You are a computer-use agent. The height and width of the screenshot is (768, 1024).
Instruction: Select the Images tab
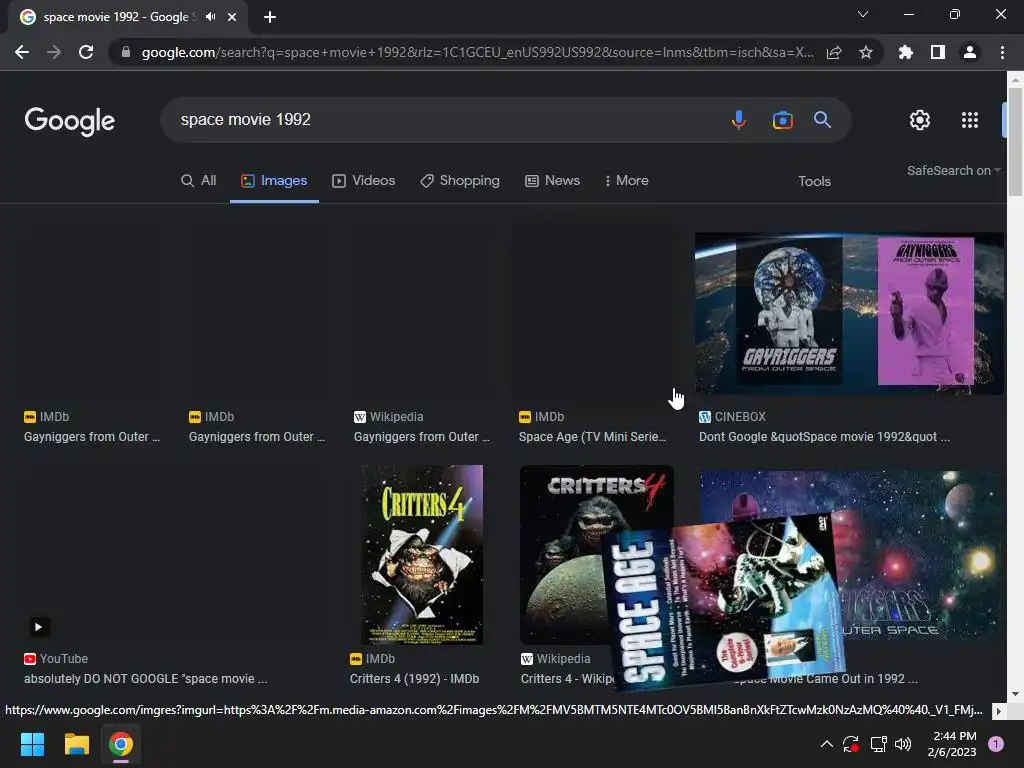pyautogui.click(x=274, y=181)
